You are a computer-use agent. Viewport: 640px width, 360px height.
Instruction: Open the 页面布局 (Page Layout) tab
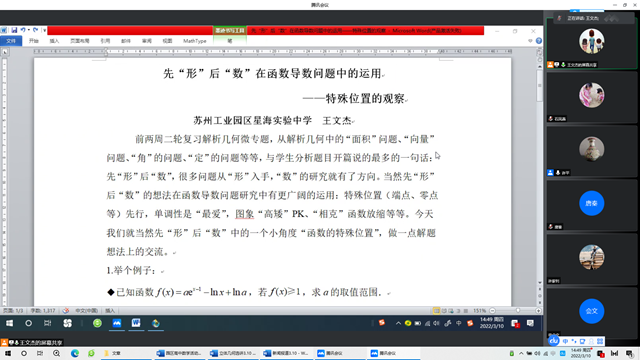coord(80,41)
